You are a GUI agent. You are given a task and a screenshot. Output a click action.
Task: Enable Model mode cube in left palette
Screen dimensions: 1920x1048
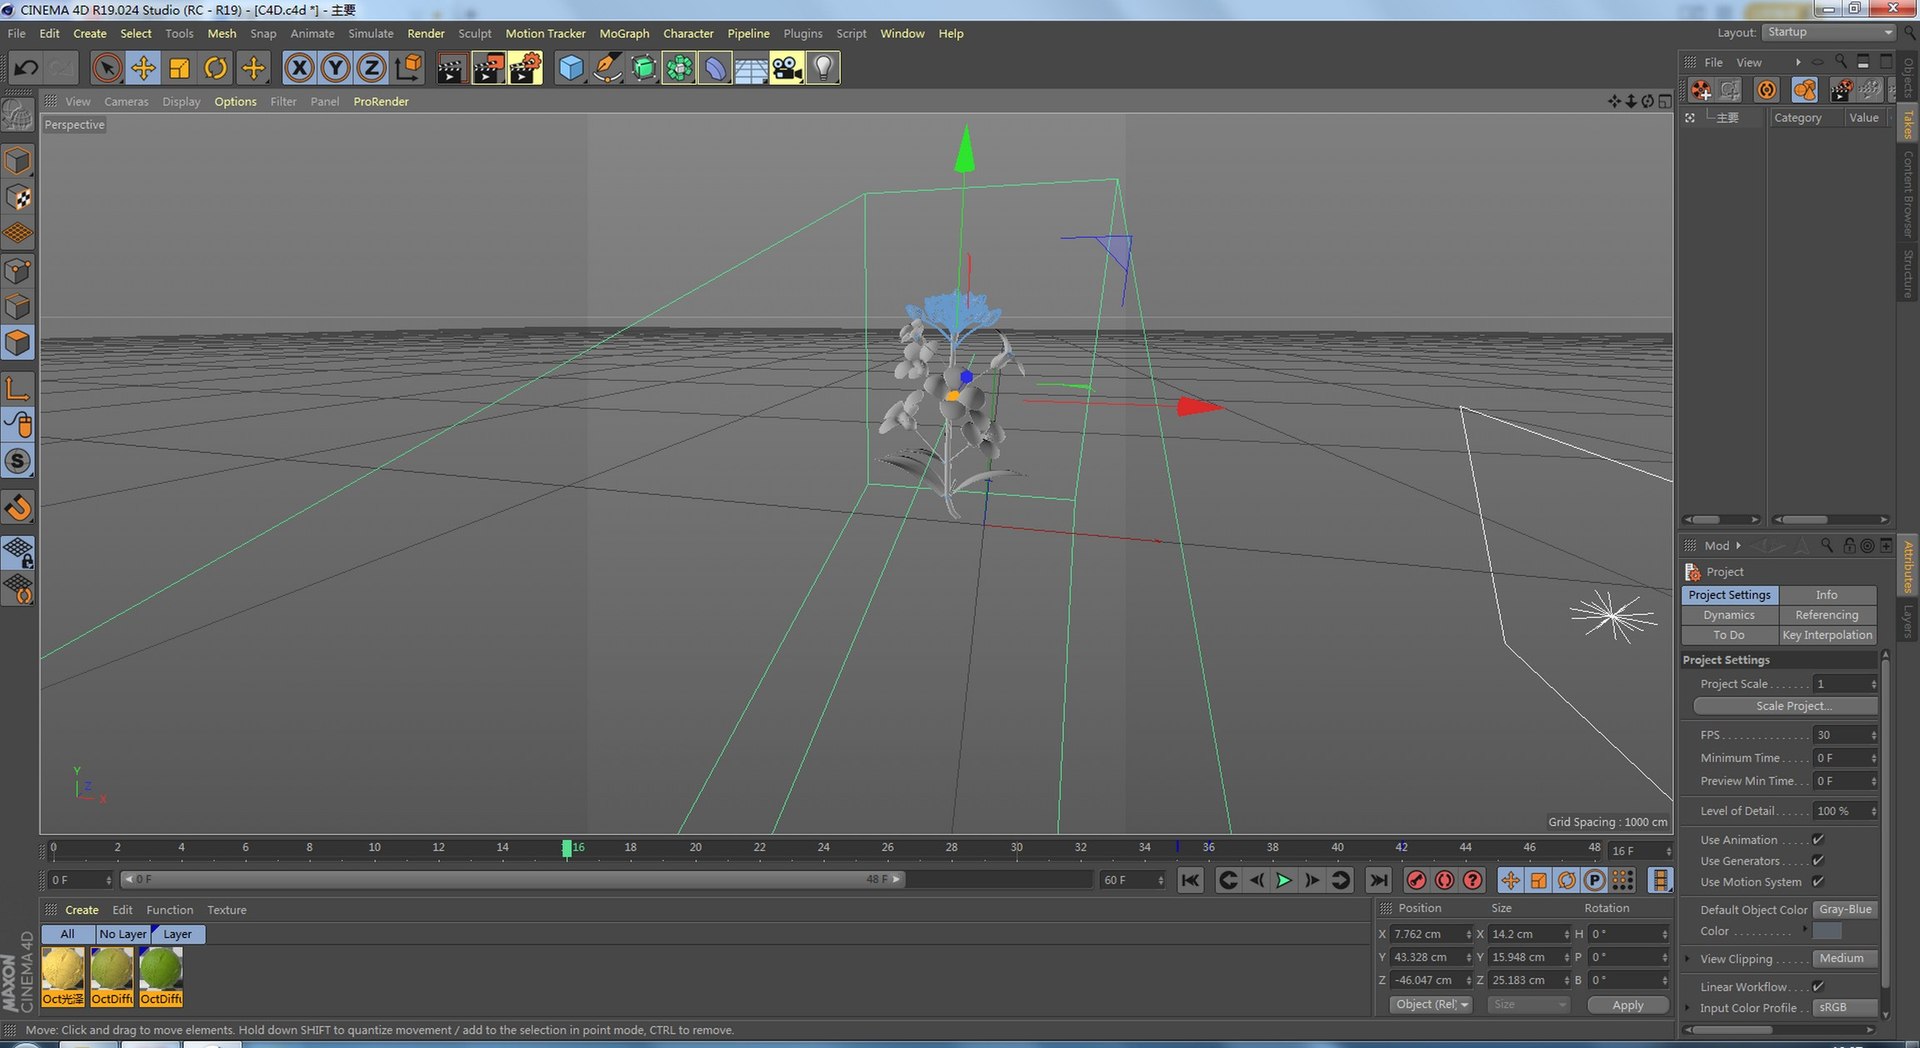pos(18,161)
